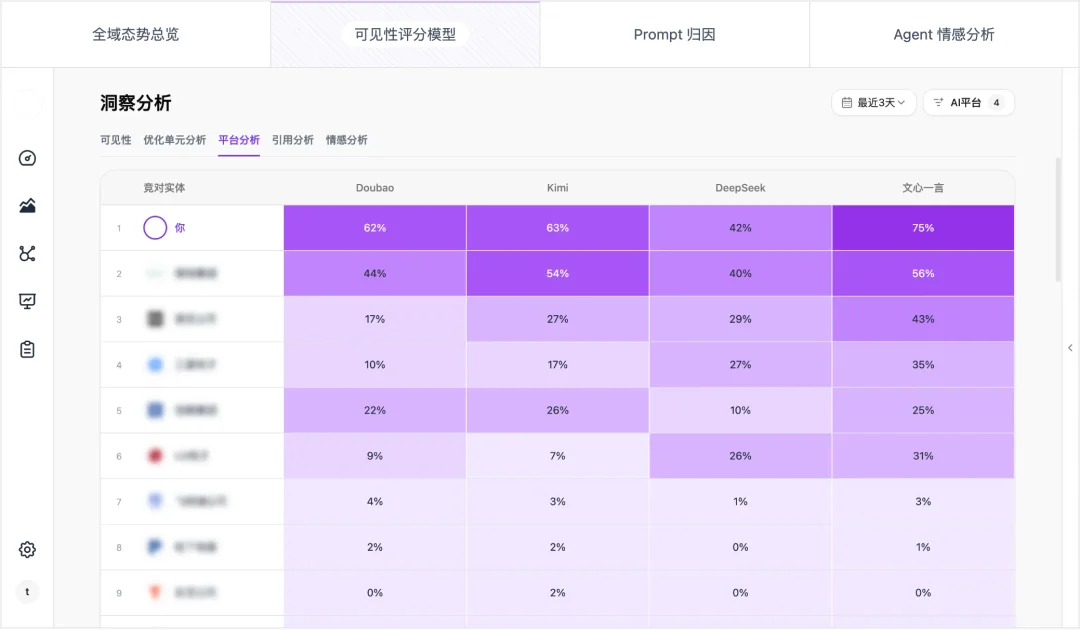Select the 引用分析 sub-tab
The width and height of the screenshot is (1080, 630).
tap(294, 140)
